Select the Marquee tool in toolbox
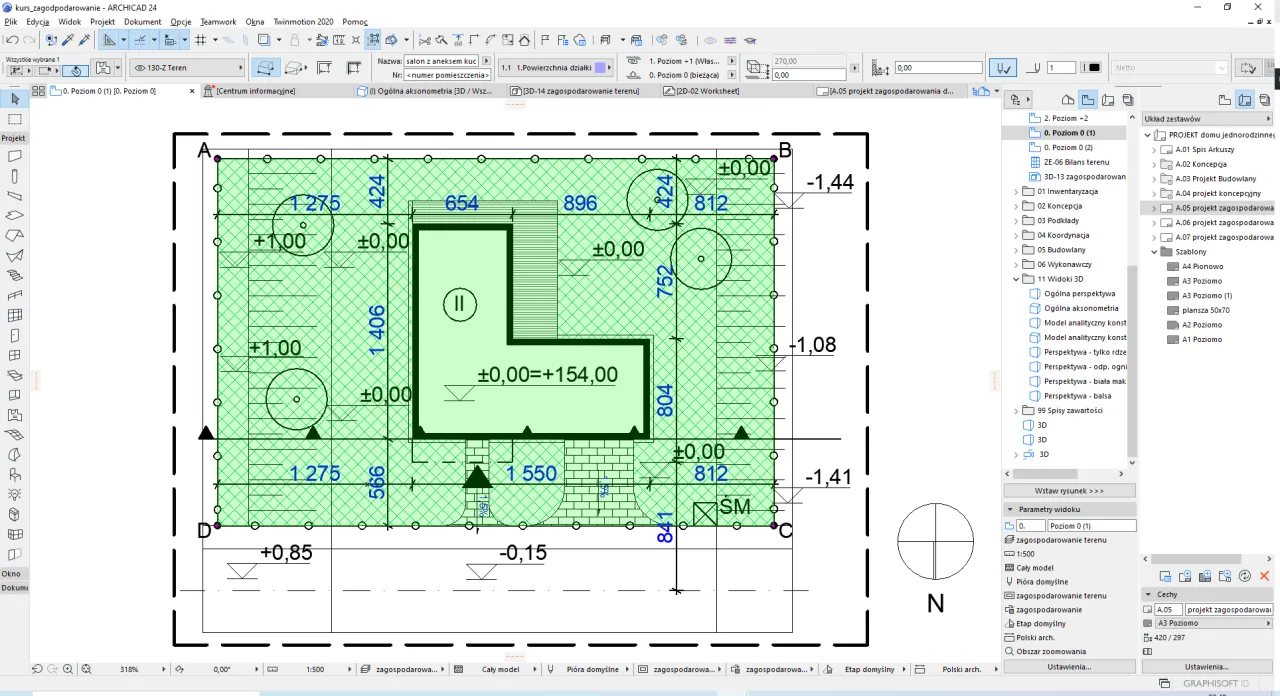This screenshot has width=1280, height=696. point(14,119)
